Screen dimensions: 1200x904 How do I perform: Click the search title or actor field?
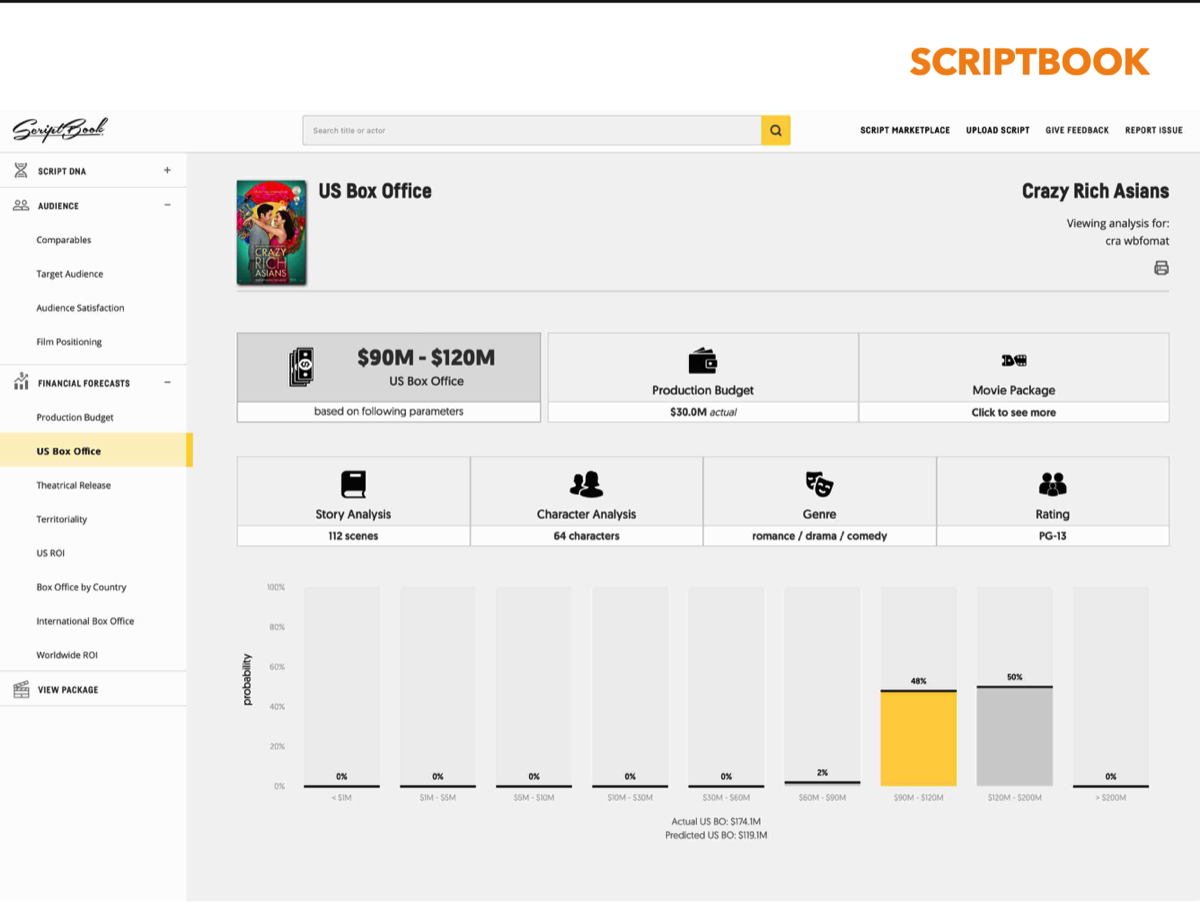click(531, 131)
